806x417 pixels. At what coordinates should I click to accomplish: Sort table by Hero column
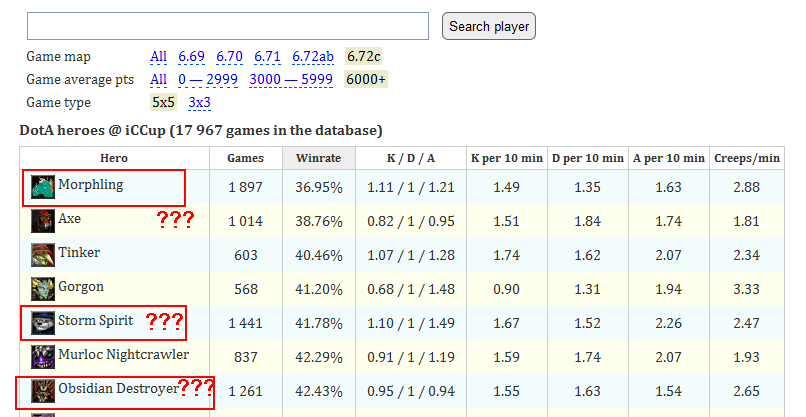(114, 158)
